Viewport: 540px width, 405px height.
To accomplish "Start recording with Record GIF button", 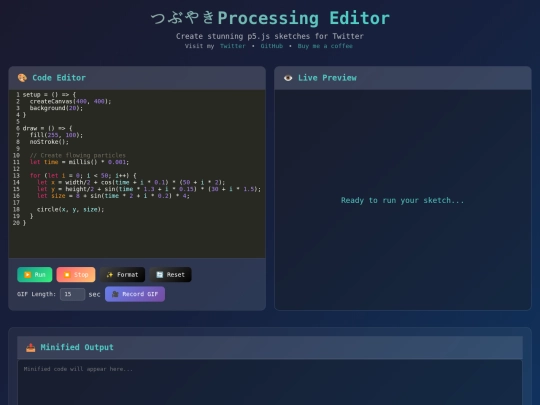I will click(135, 294).
